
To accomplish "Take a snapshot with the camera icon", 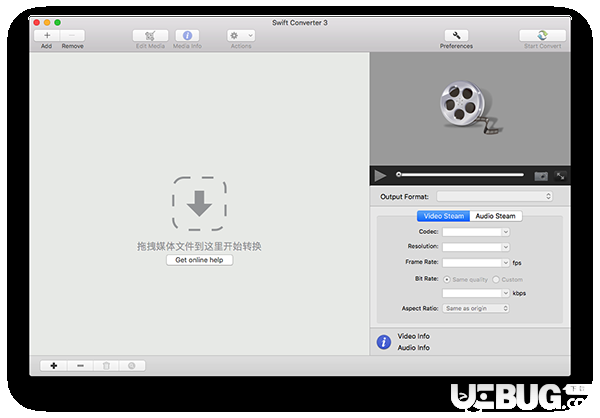I will click(x=541, y=176).
